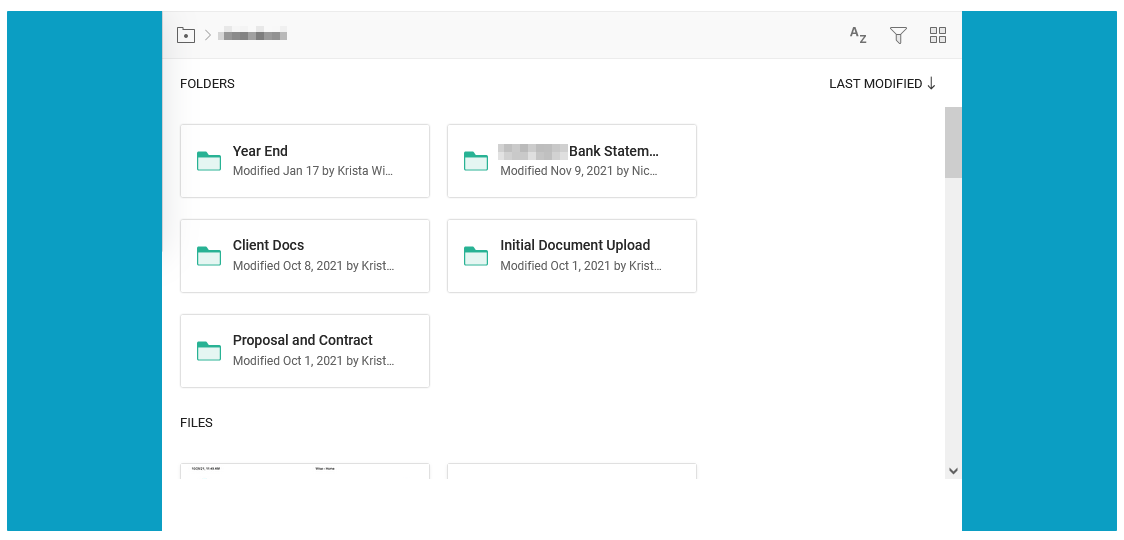
Task: Click the scrollbar down arrow
Action: 953,470
